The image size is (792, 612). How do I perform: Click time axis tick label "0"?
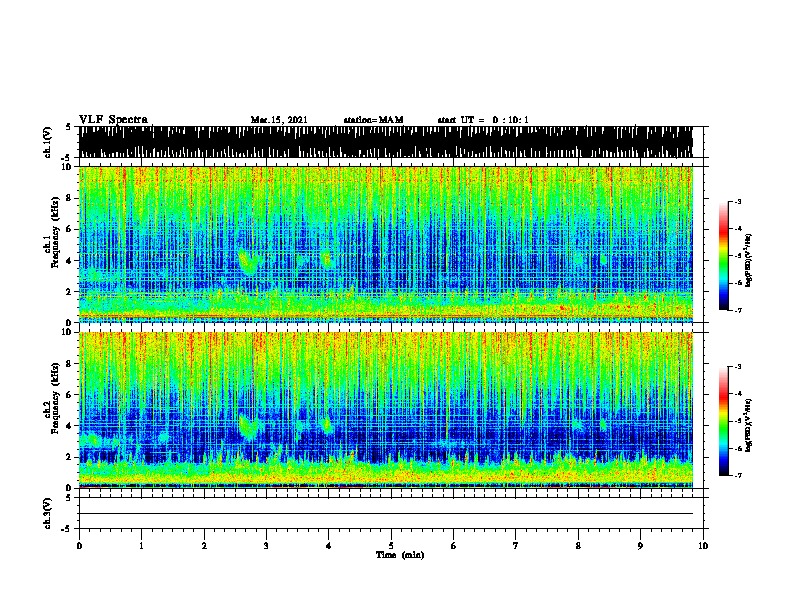coord(79,546)
